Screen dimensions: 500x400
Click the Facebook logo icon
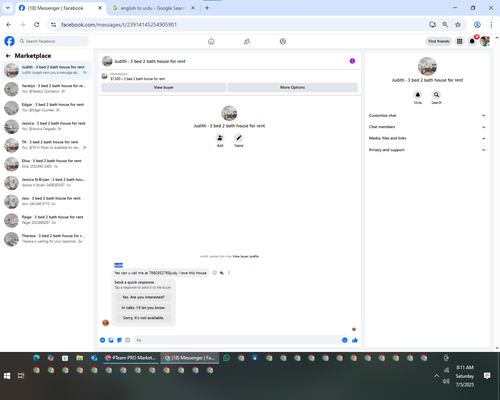(x=9, y=41)
